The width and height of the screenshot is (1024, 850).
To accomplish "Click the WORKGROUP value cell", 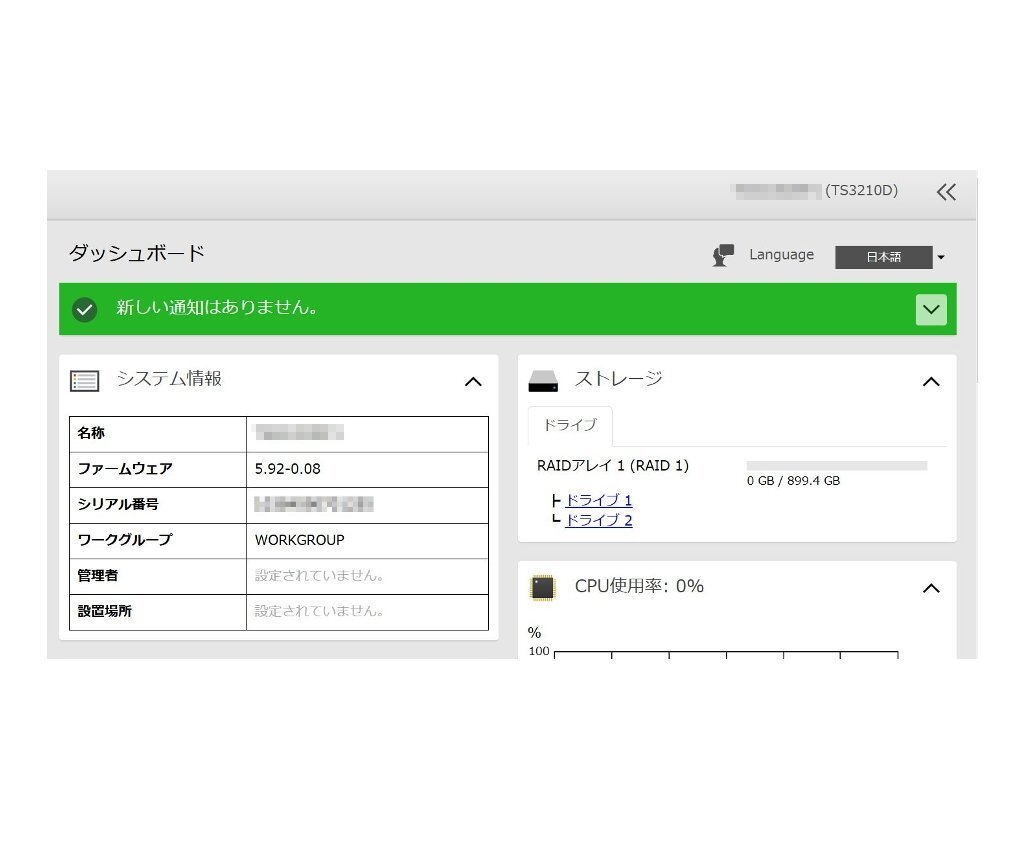I will click(366, 541).
